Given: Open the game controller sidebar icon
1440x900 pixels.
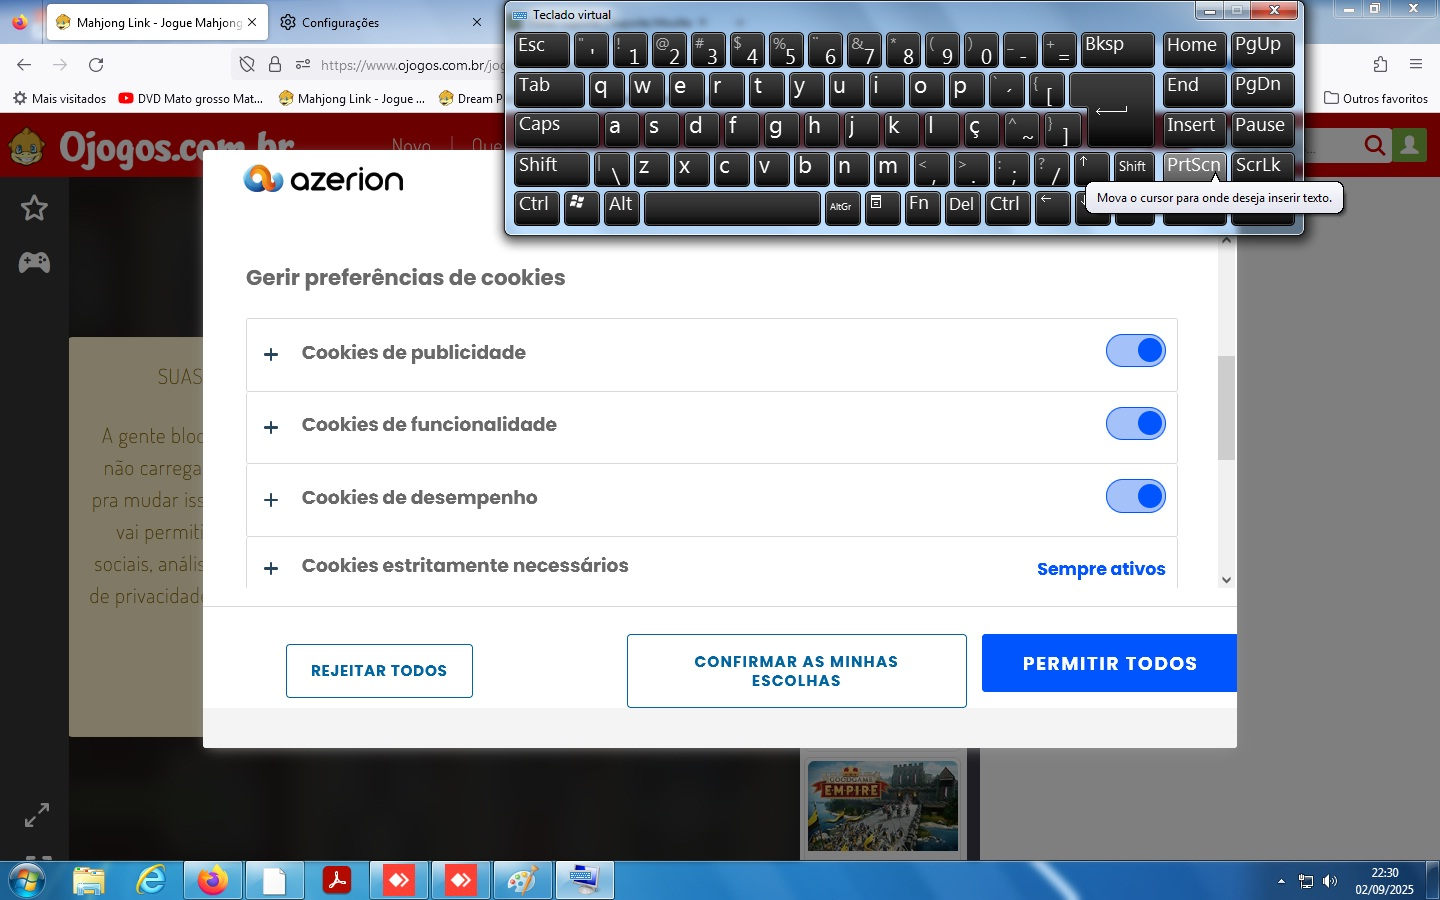Looking at the screenshot, I should pos(35,262).
